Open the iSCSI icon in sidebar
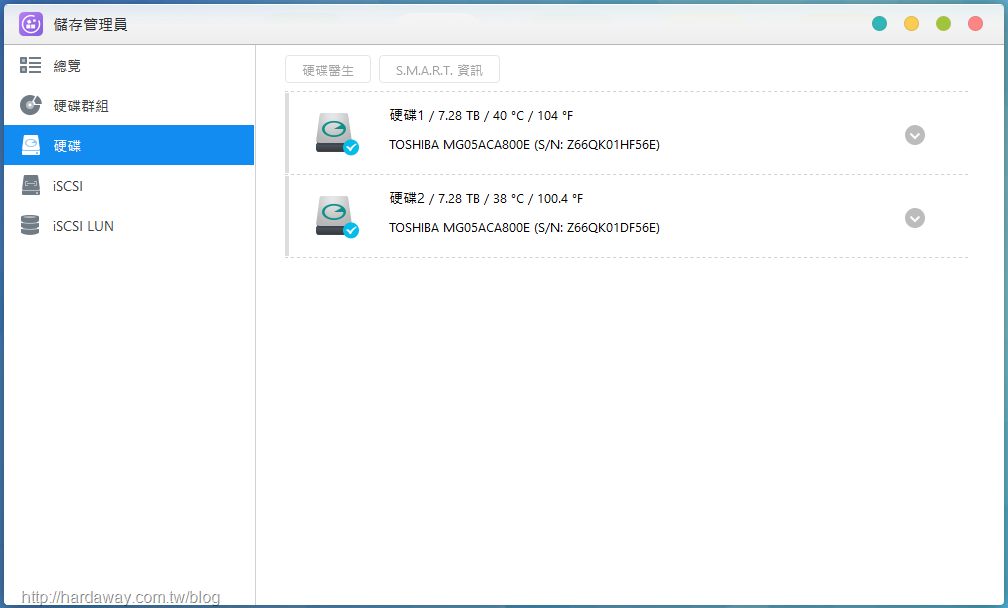The height and width of the screenshot is (608, 1008). point(30,185)
